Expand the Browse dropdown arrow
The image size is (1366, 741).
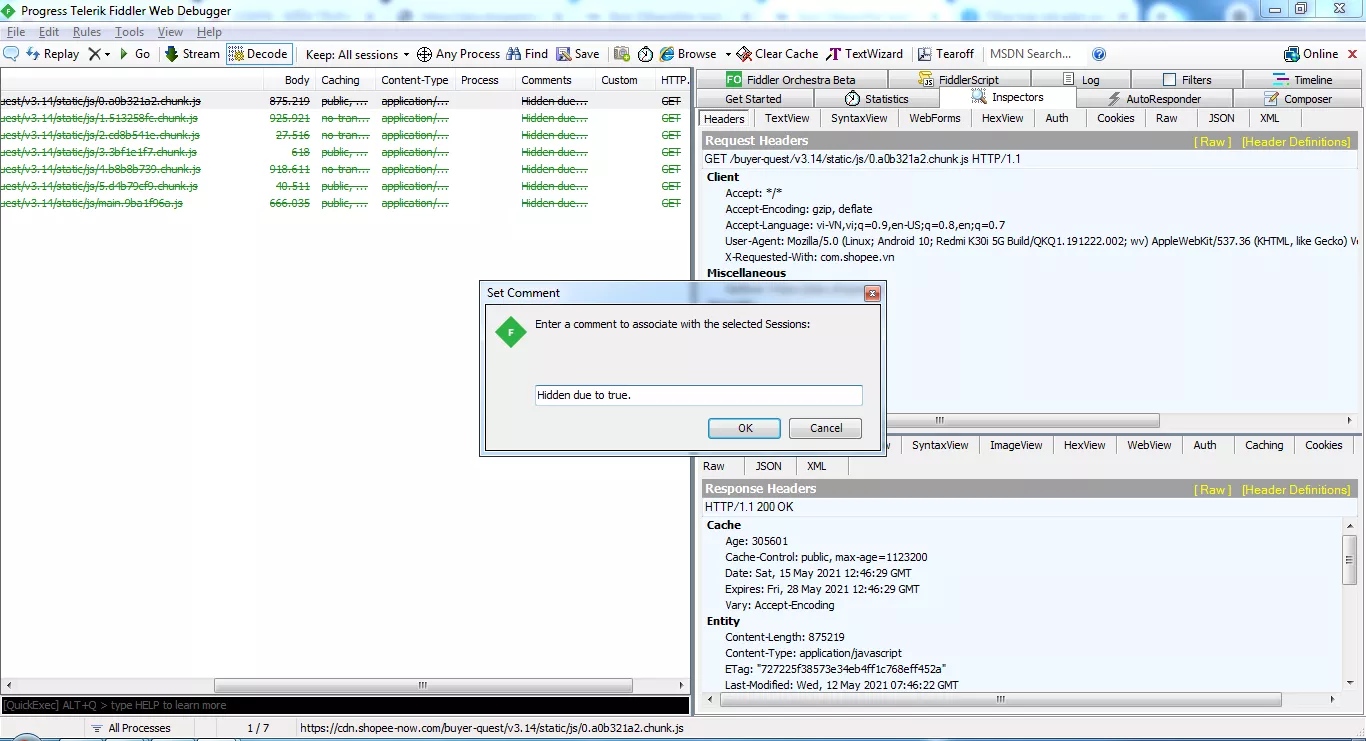(x=728, y=54)
